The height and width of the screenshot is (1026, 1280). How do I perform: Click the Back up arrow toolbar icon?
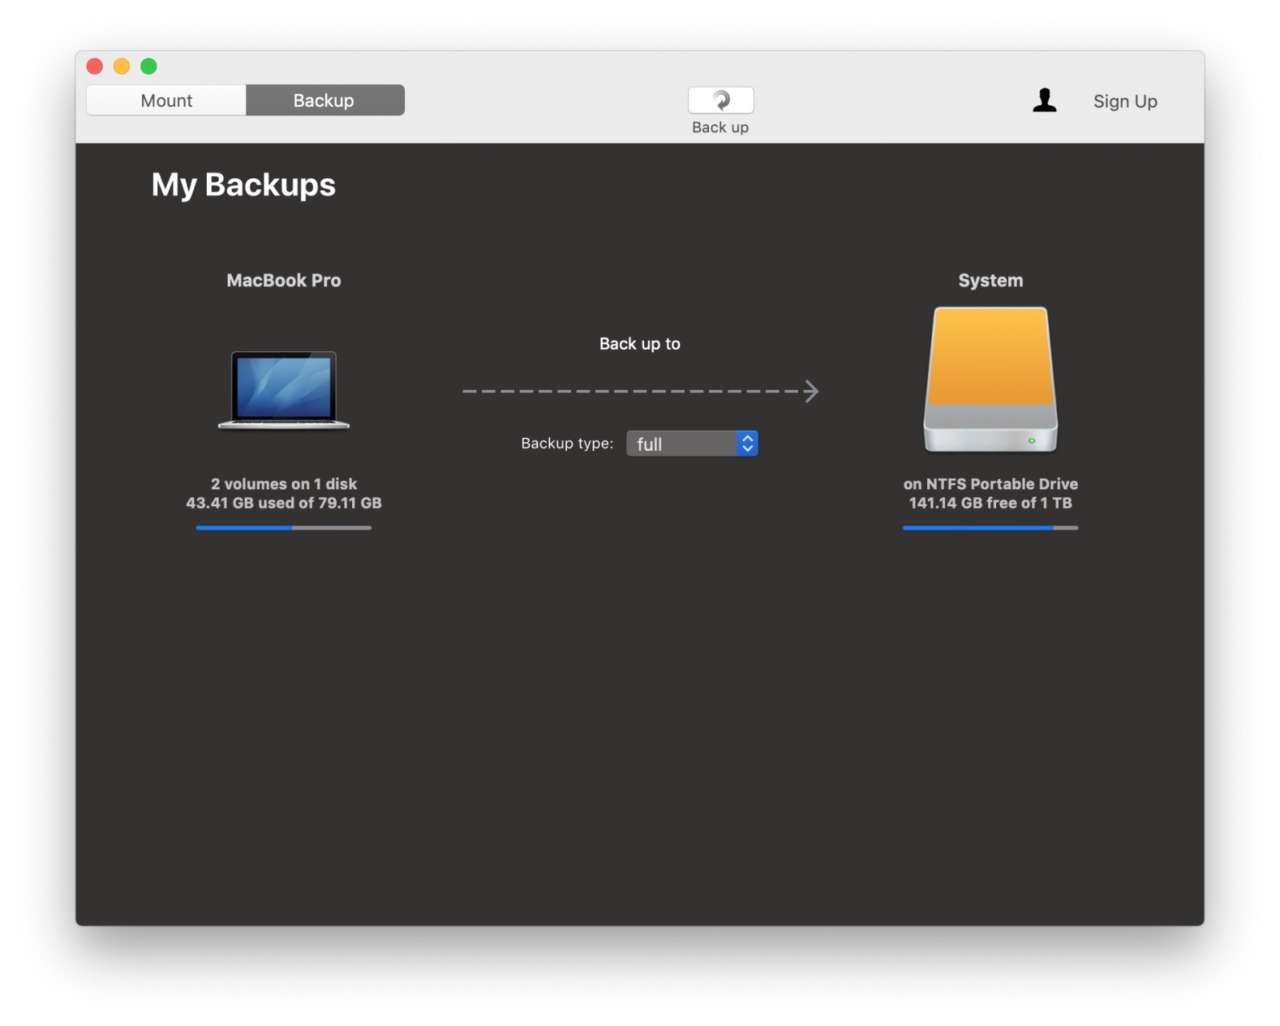click(720, 100)
